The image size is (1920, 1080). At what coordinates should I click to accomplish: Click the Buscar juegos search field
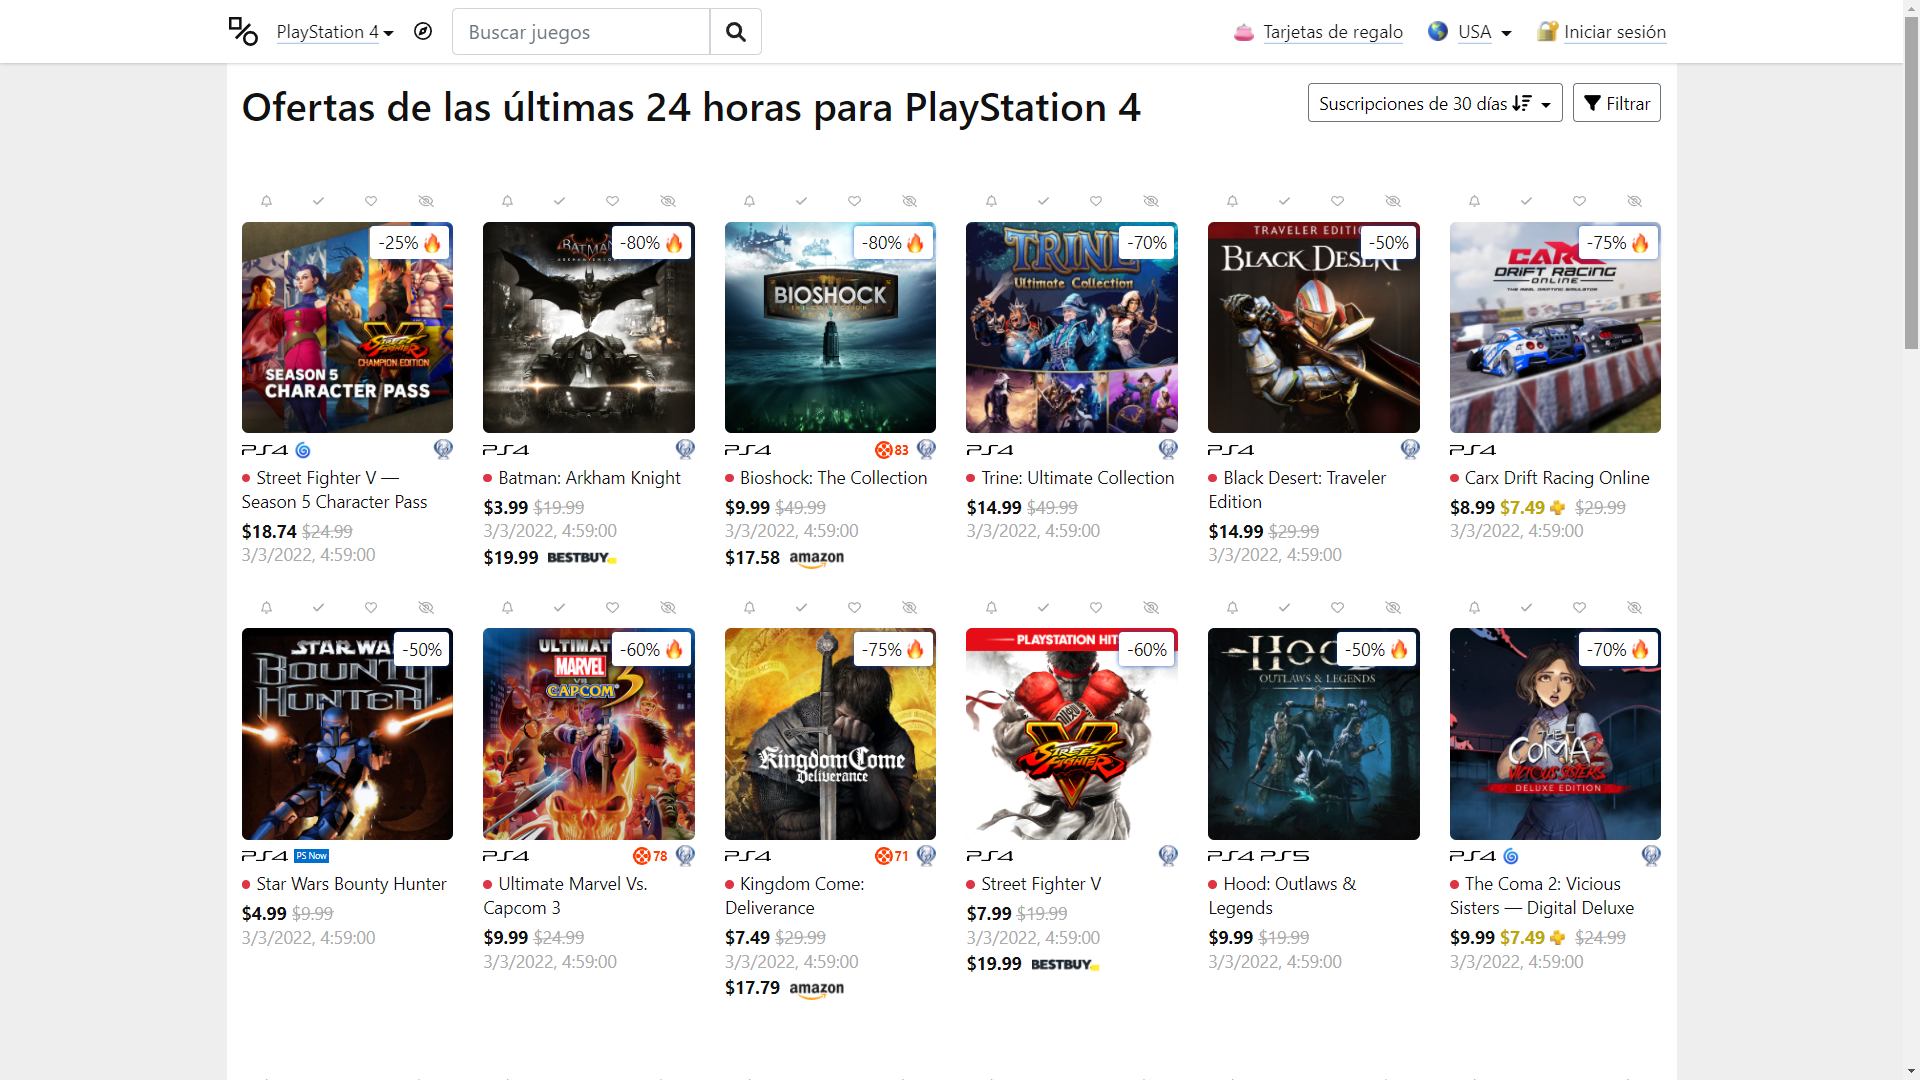(x=581, y=32)
